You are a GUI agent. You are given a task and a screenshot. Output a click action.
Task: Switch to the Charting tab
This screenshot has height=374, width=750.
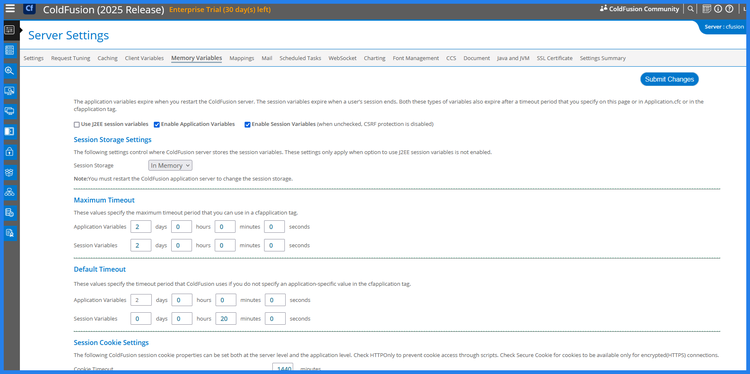pos(375,58)
